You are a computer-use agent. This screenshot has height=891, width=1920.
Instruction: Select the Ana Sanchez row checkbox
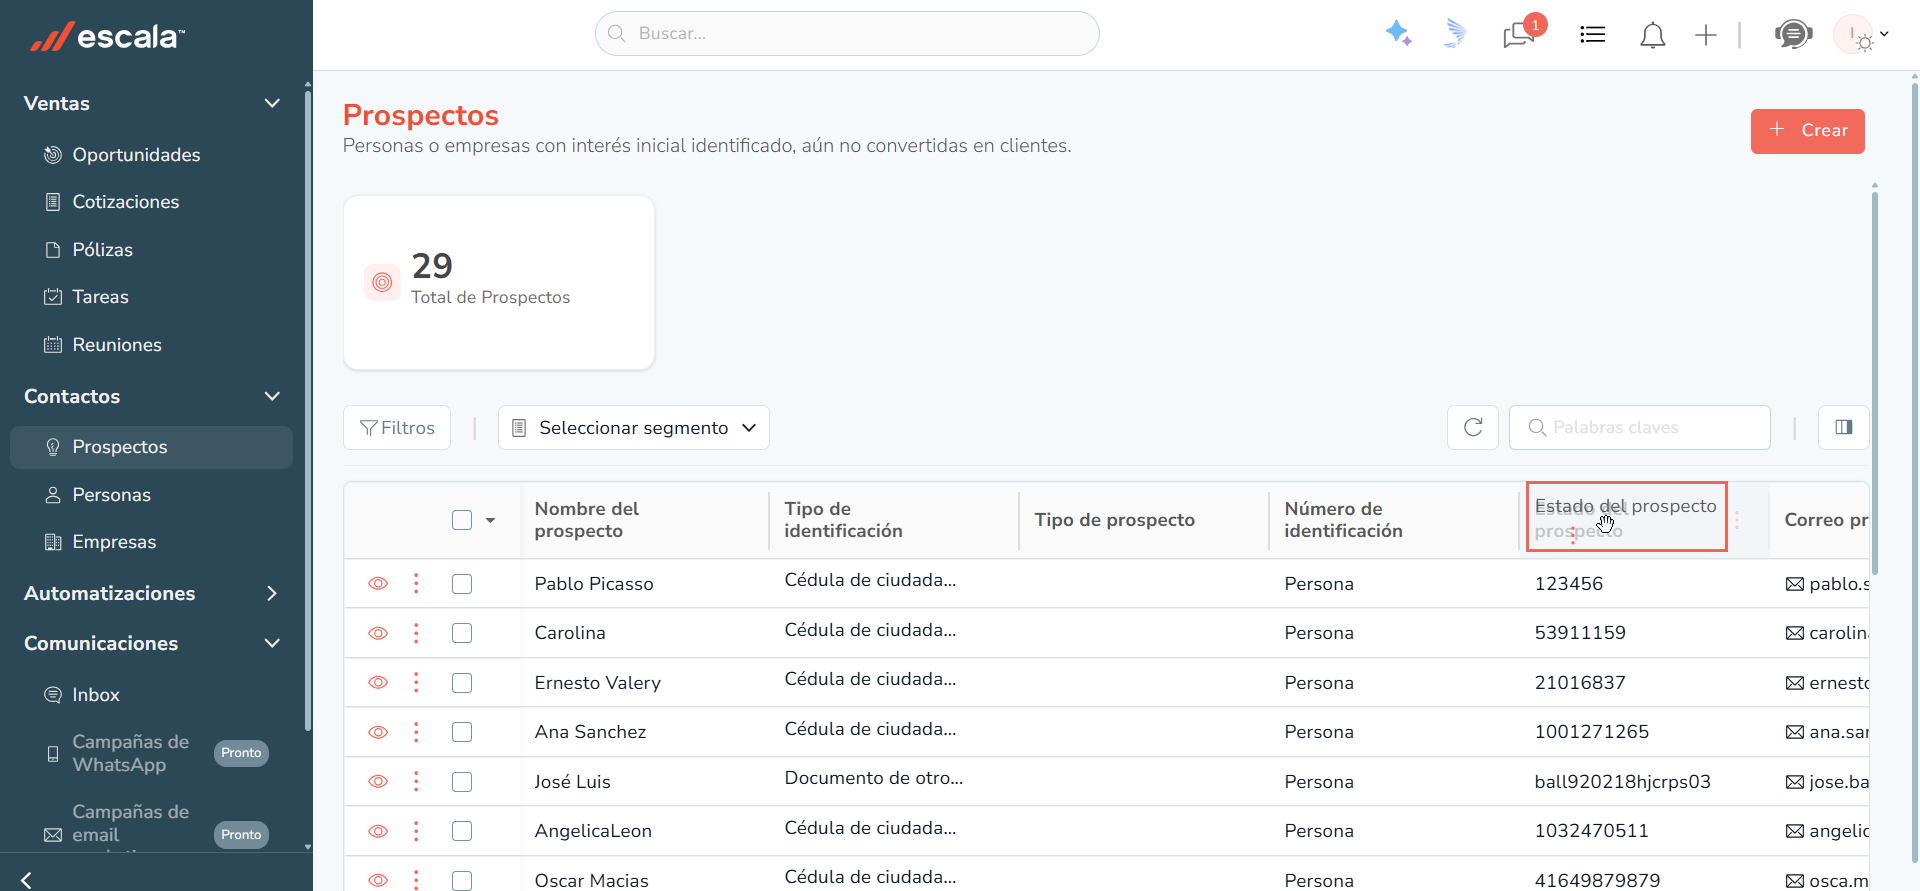pos(462,732)
